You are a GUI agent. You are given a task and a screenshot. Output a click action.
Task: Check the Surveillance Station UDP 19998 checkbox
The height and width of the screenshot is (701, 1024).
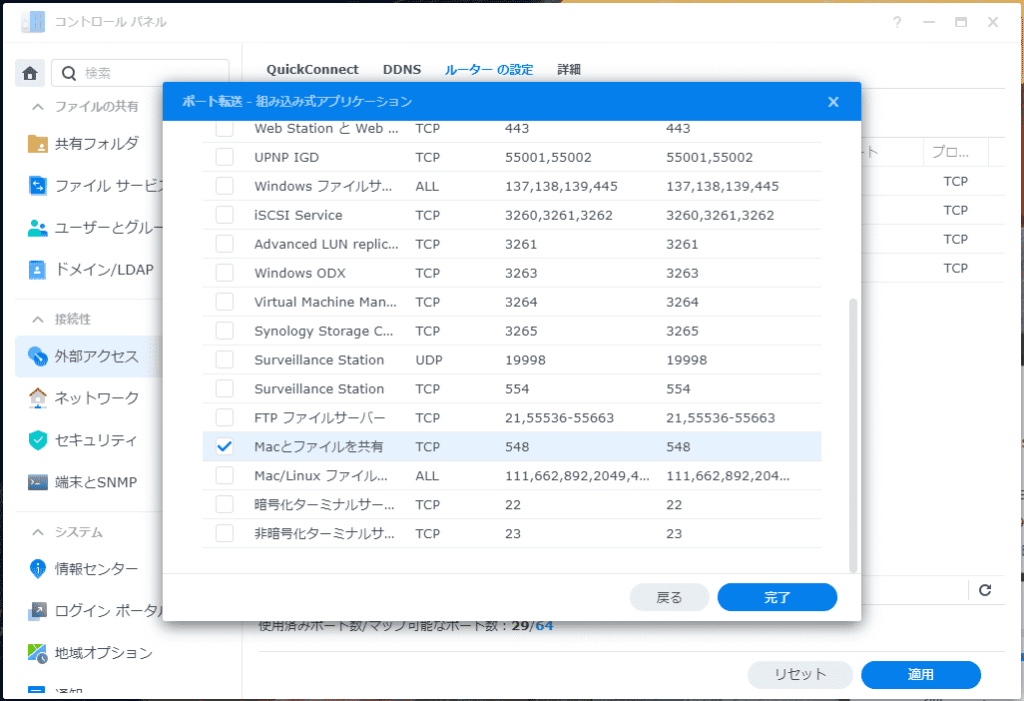point(225,360)
